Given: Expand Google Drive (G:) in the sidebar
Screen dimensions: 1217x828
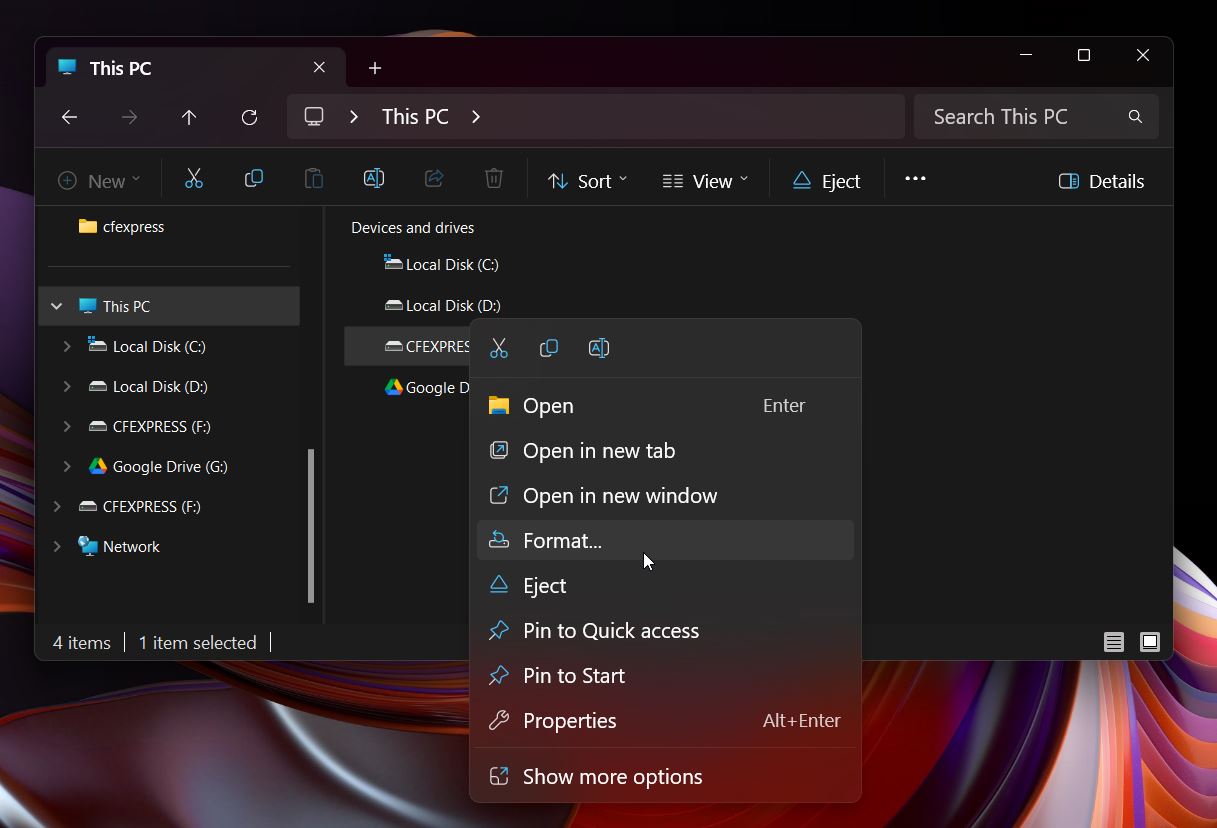Looking at the screenshot, I should click(x=67, y=466).
